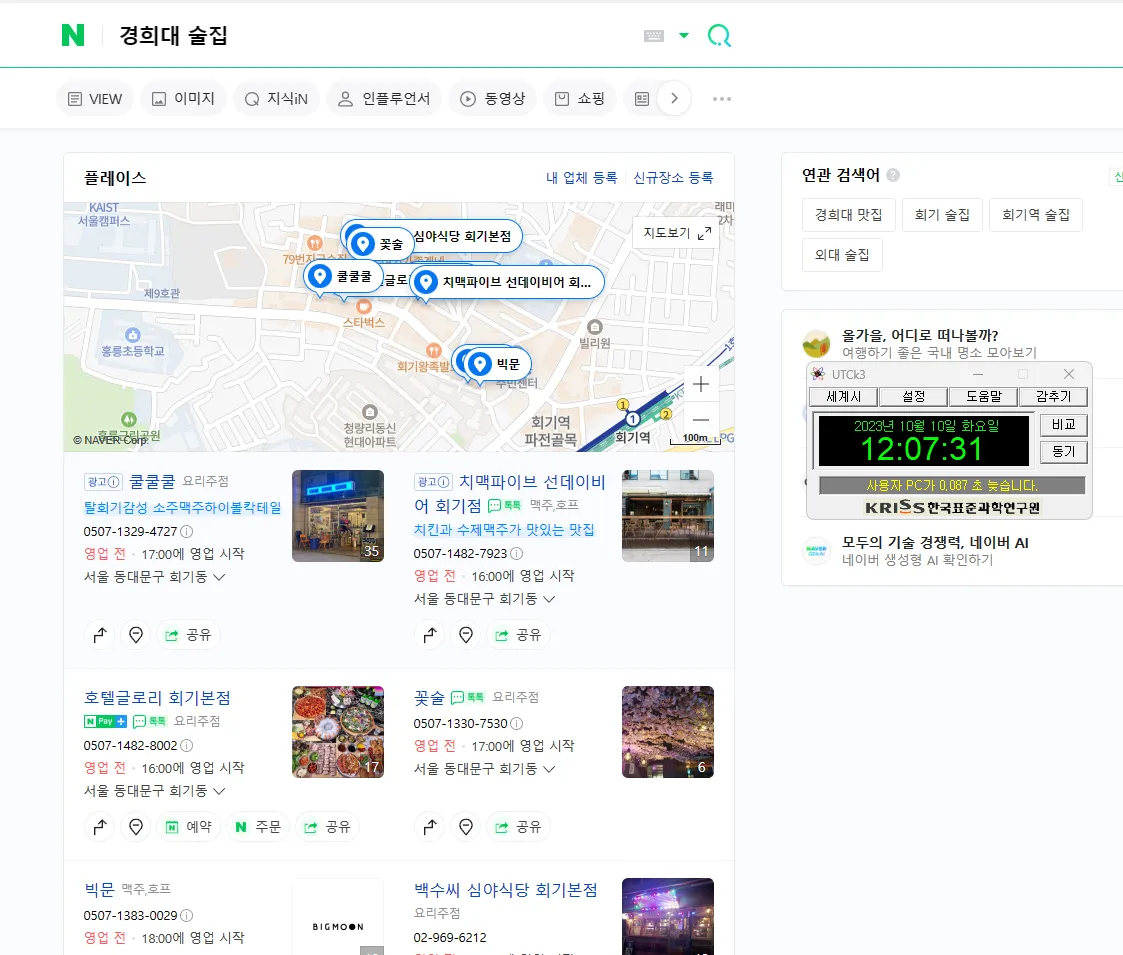The width and height of the screenshot is (1123, 955).
Task: Click the location pin icon under 치맥파이브
Action: coord(466,634)
